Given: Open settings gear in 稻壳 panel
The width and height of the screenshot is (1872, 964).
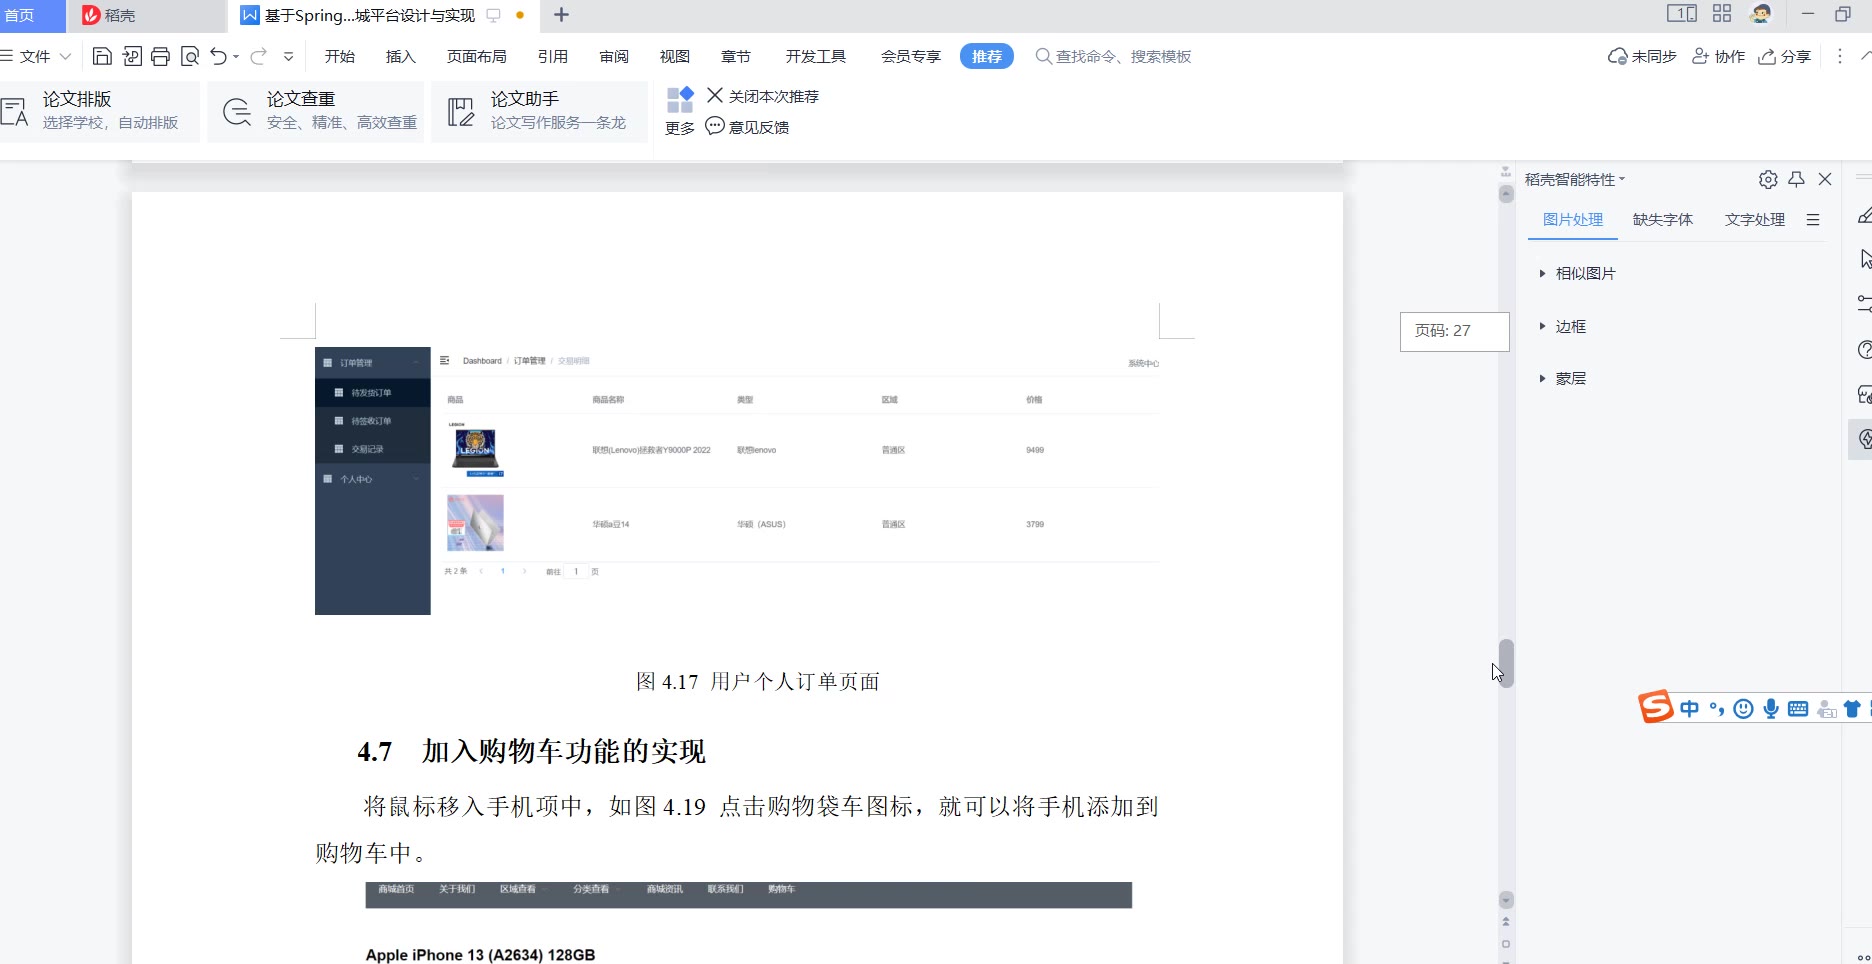Looking at the screenshot, I should point(1768,179).
